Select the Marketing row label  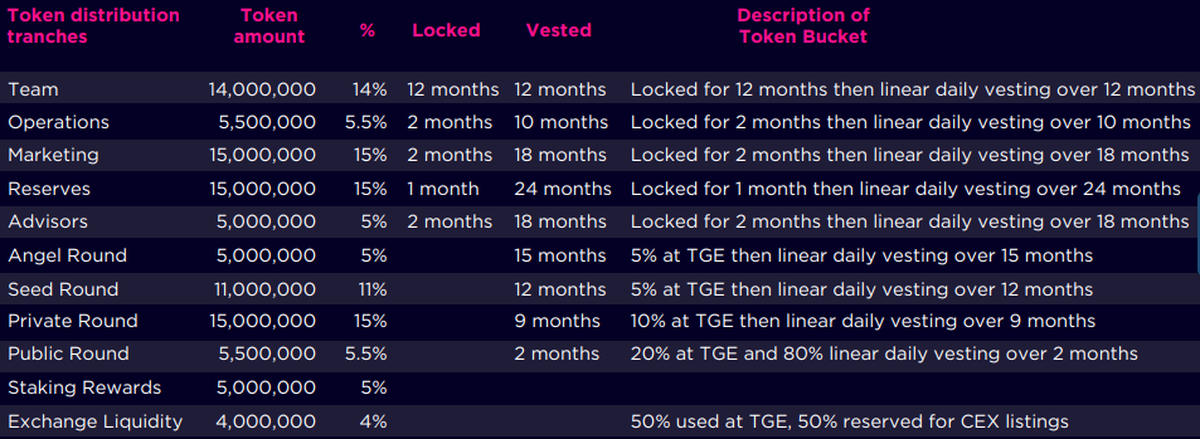[x=53, y=155]
